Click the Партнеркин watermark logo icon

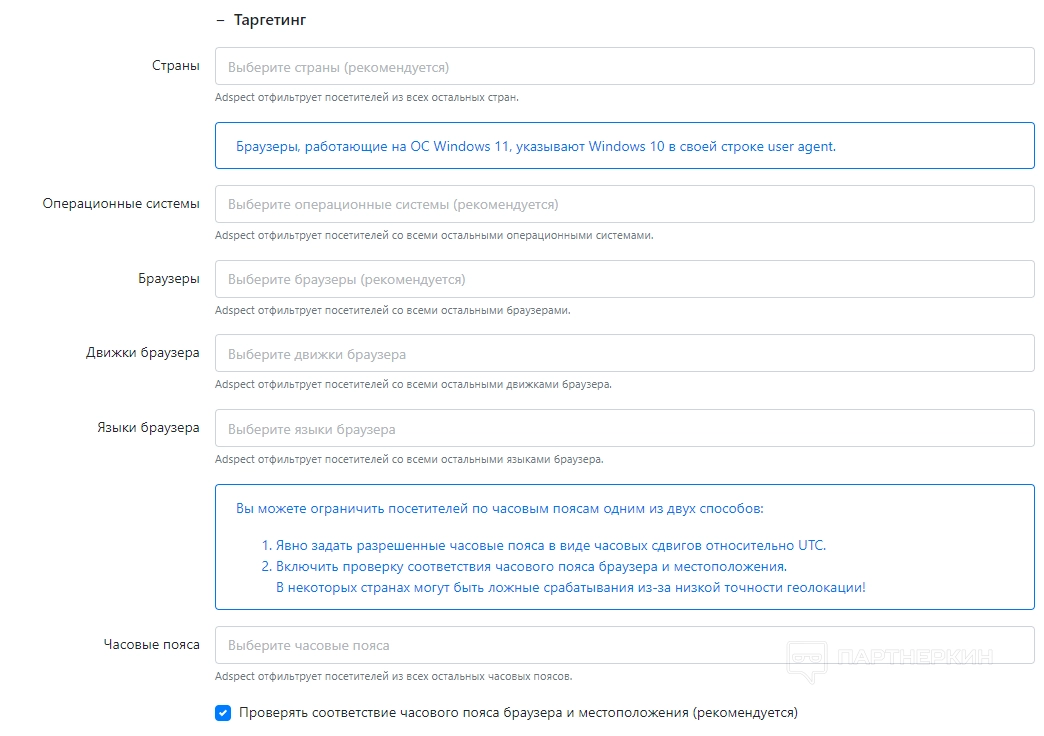point(806,658)
